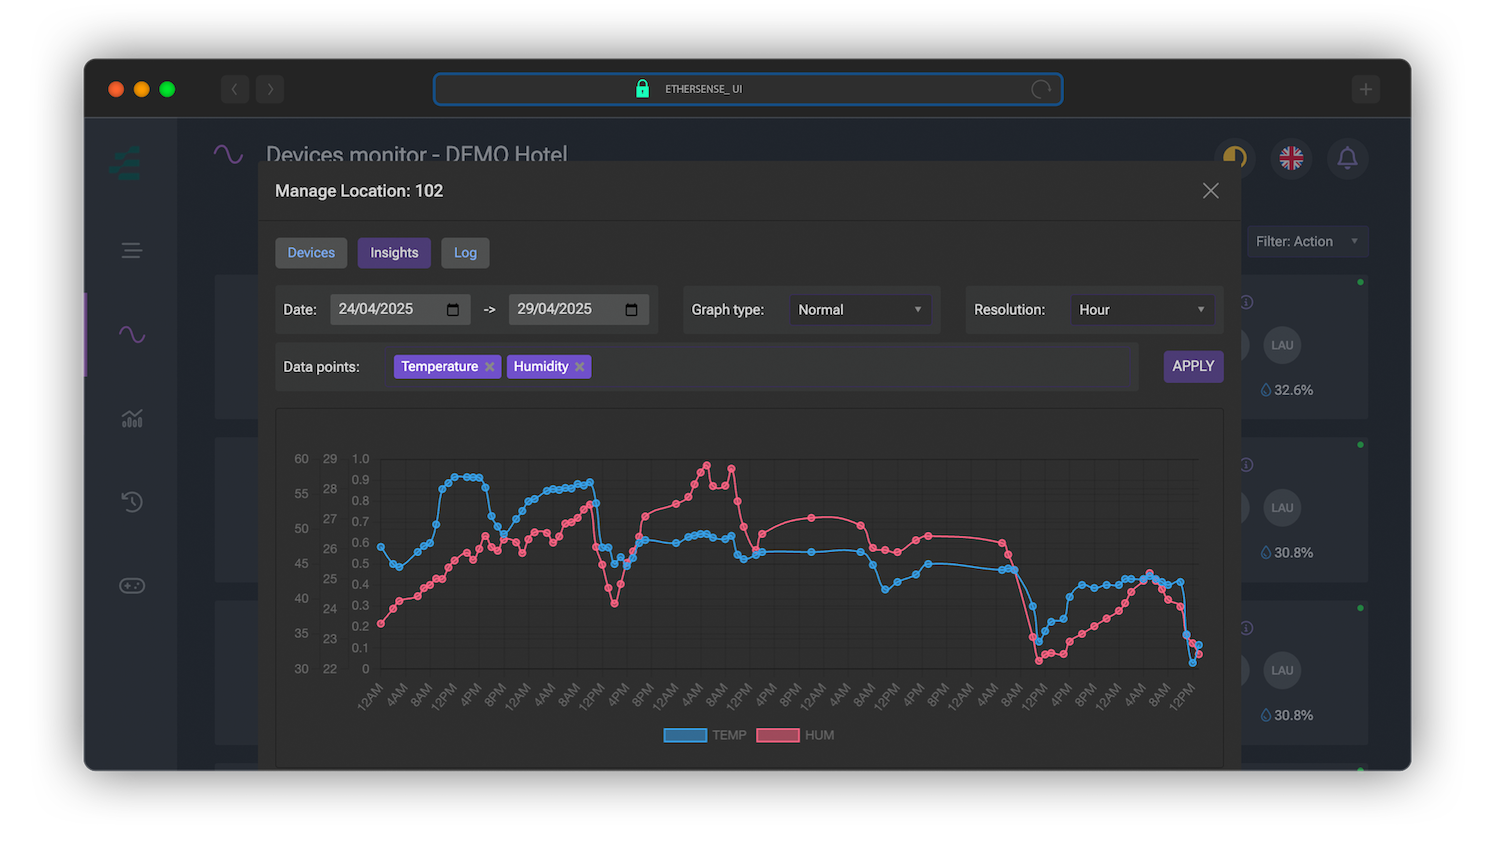Open the analytics chart icon in sidebar
The width and height of the screenshot is (1500, 856).
point(132,418)
